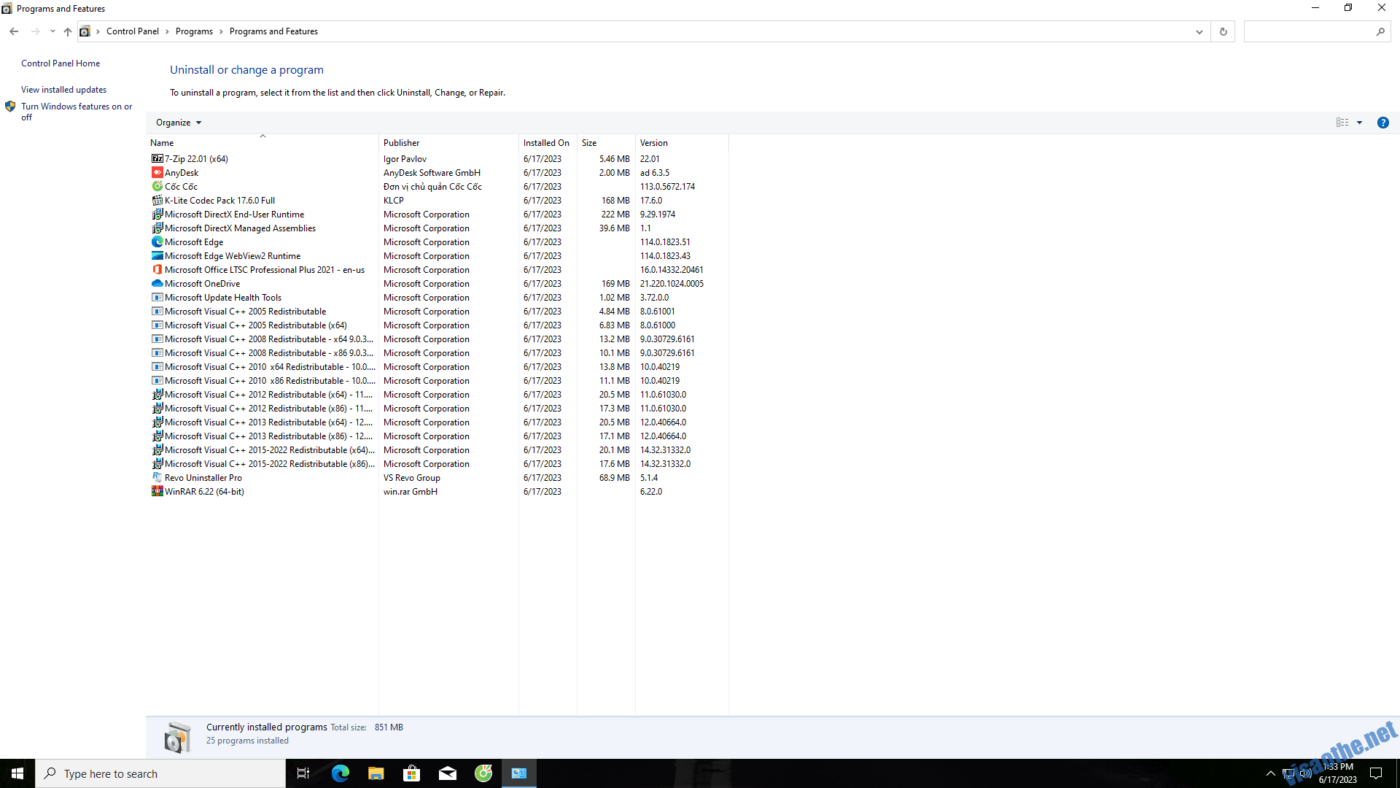Open Control Panel Home link
This screenshot has width=1400, height=788.
pyautogui.click(x=60, y=64)
